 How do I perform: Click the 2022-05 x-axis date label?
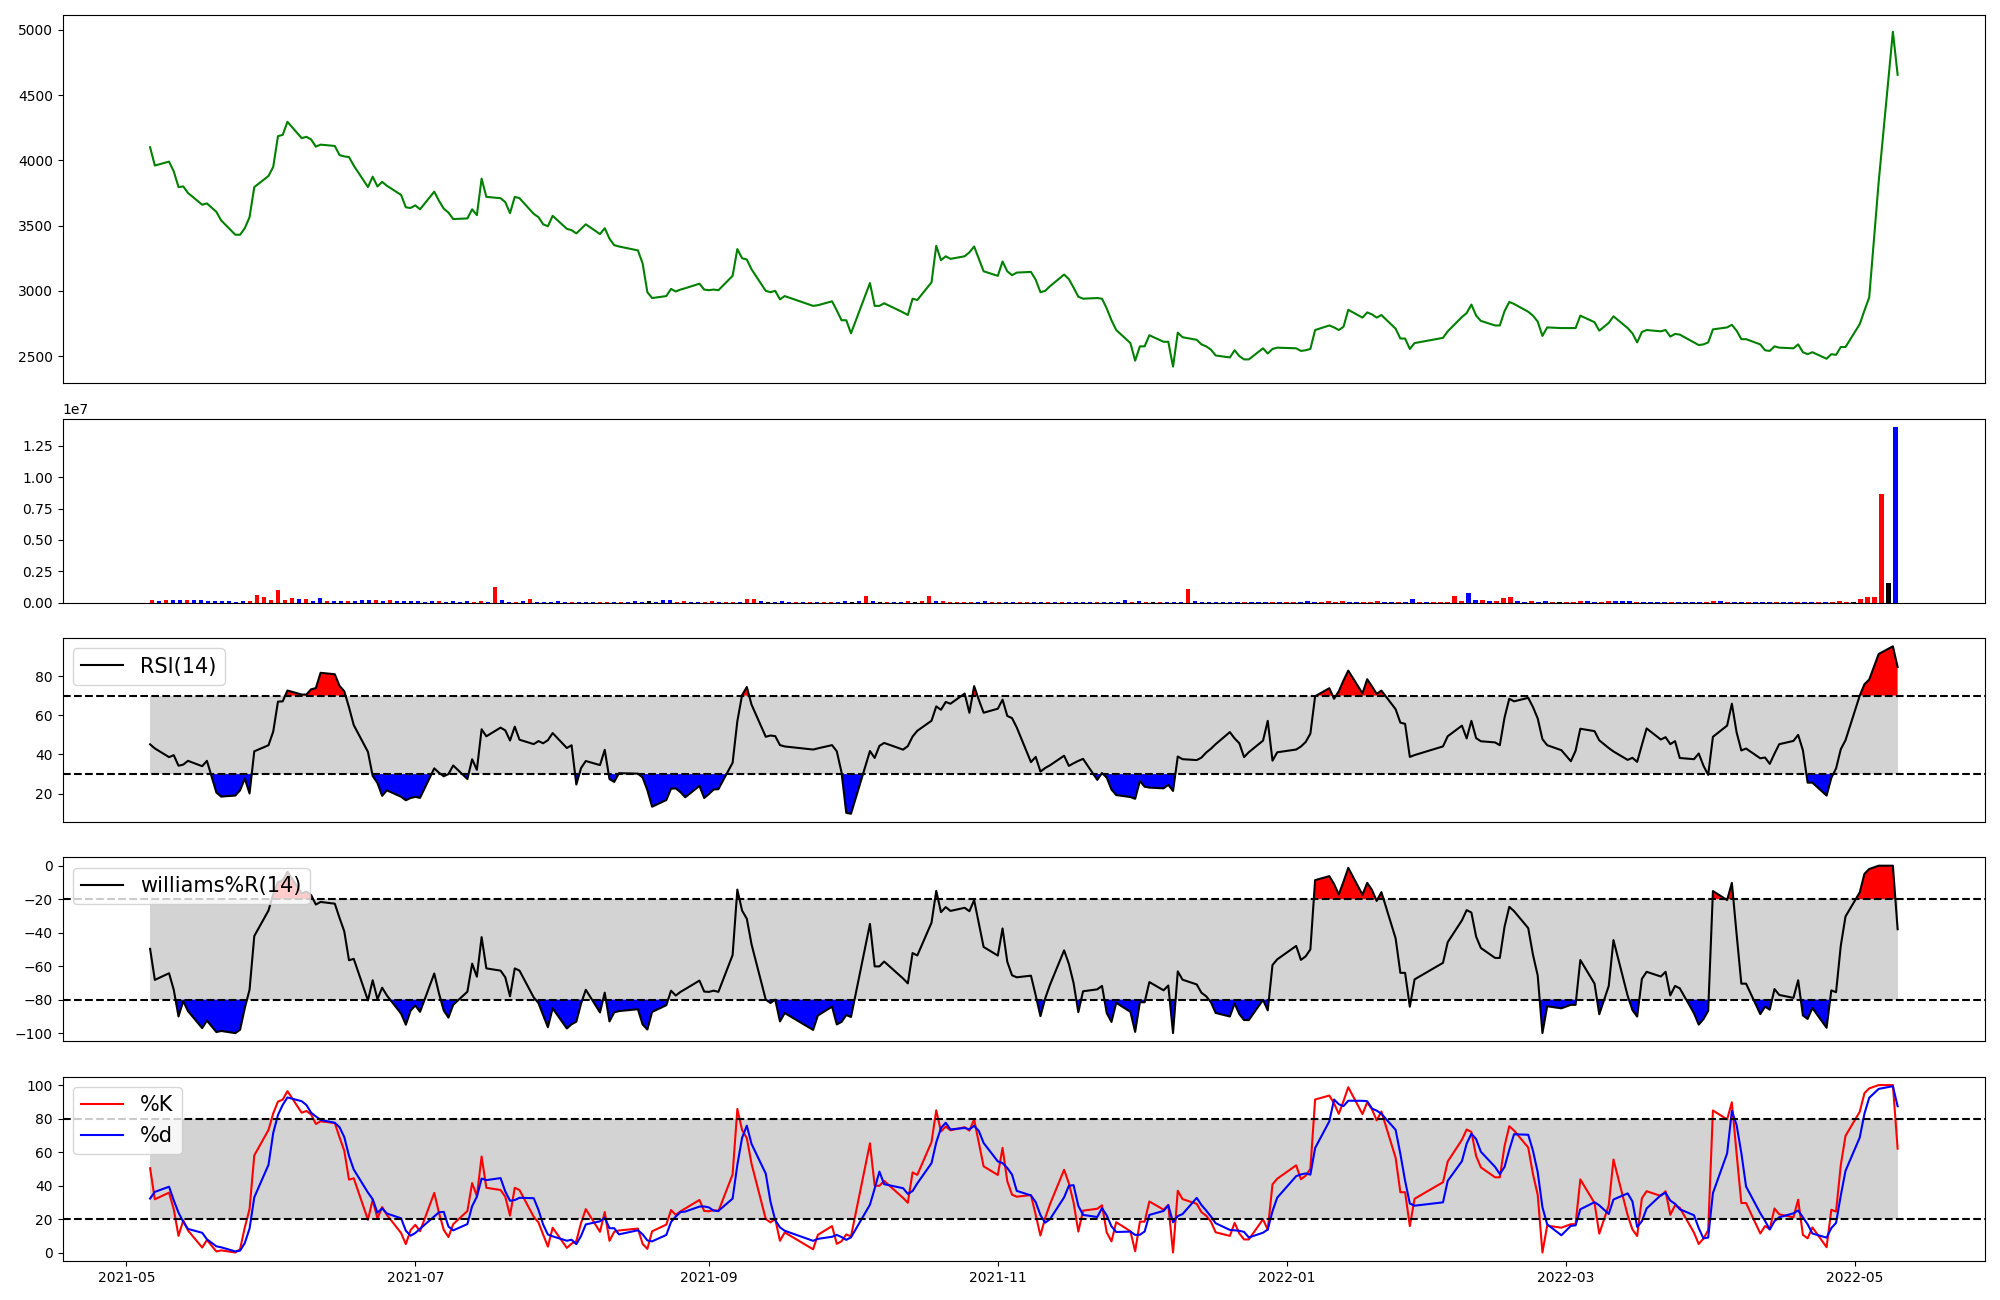1856,1276
